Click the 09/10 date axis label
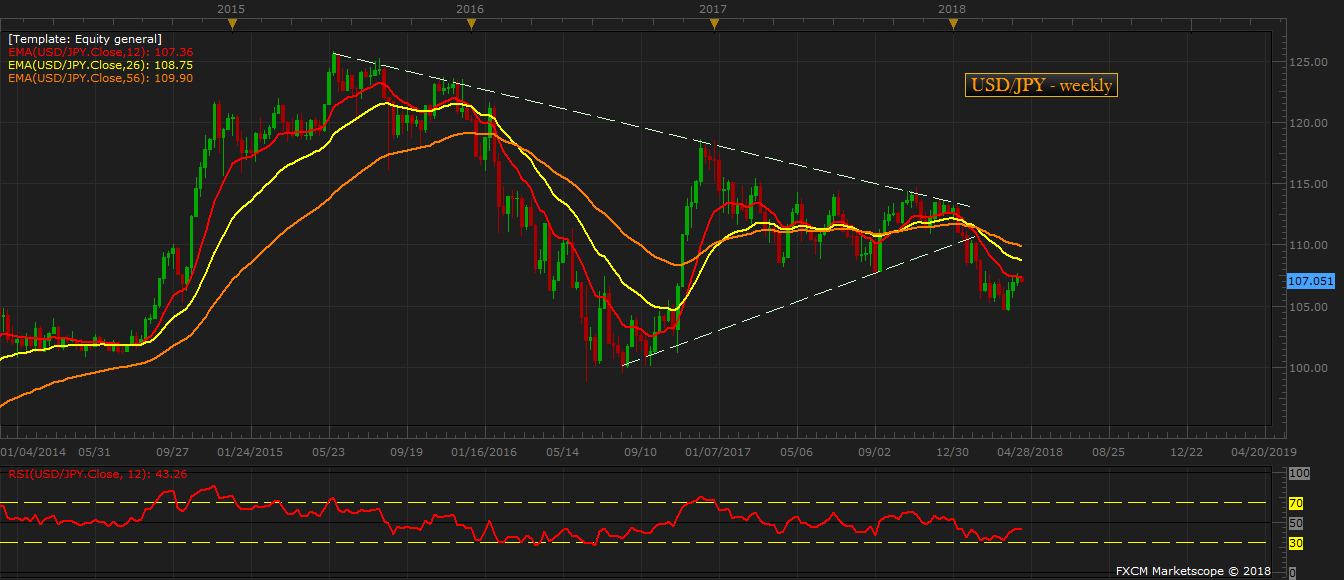1344x580 pixels. pos(641,452)
